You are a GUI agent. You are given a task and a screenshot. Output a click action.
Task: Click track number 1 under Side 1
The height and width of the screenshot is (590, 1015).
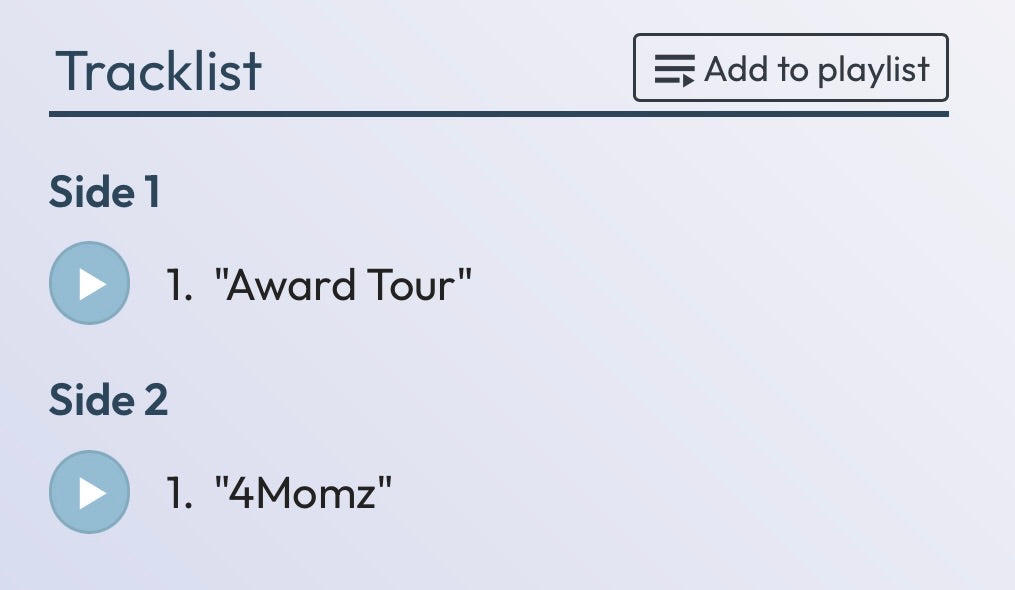(179, 286)
